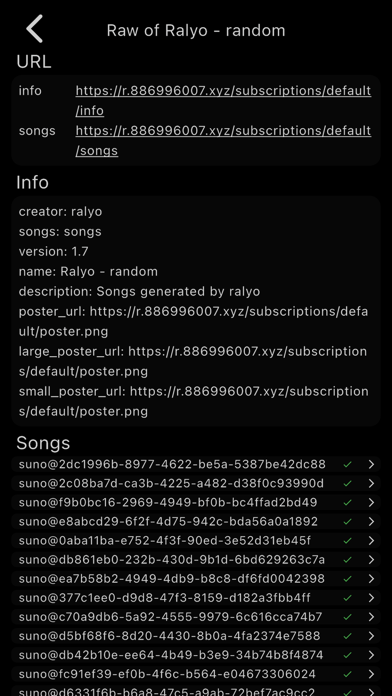Expand chevron for suno@377c1ee0 song
Screen dimensions: 392x696
point(372,598)
